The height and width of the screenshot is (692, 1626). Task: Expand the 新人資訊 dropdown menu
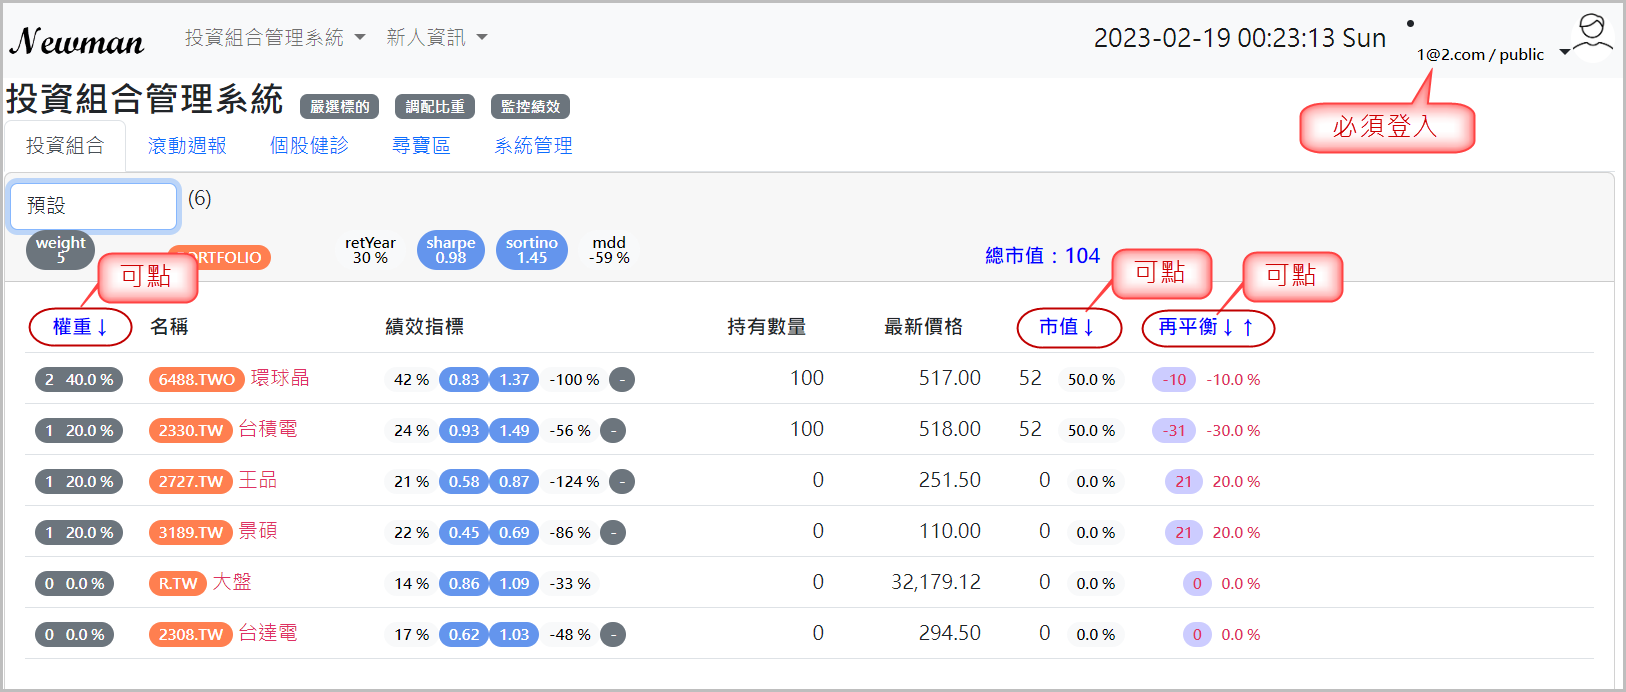click(436, 38)
